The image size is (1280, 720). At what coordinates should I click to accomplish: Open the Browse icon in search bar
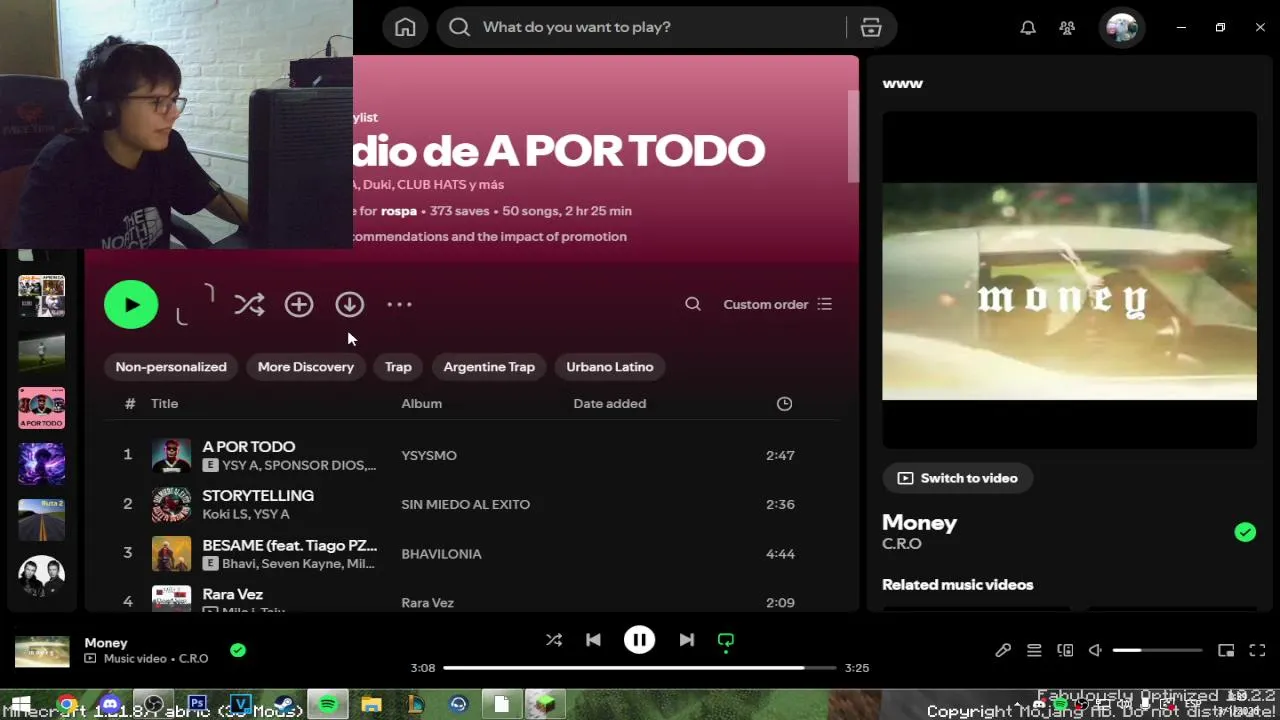[x=871, y=27]
